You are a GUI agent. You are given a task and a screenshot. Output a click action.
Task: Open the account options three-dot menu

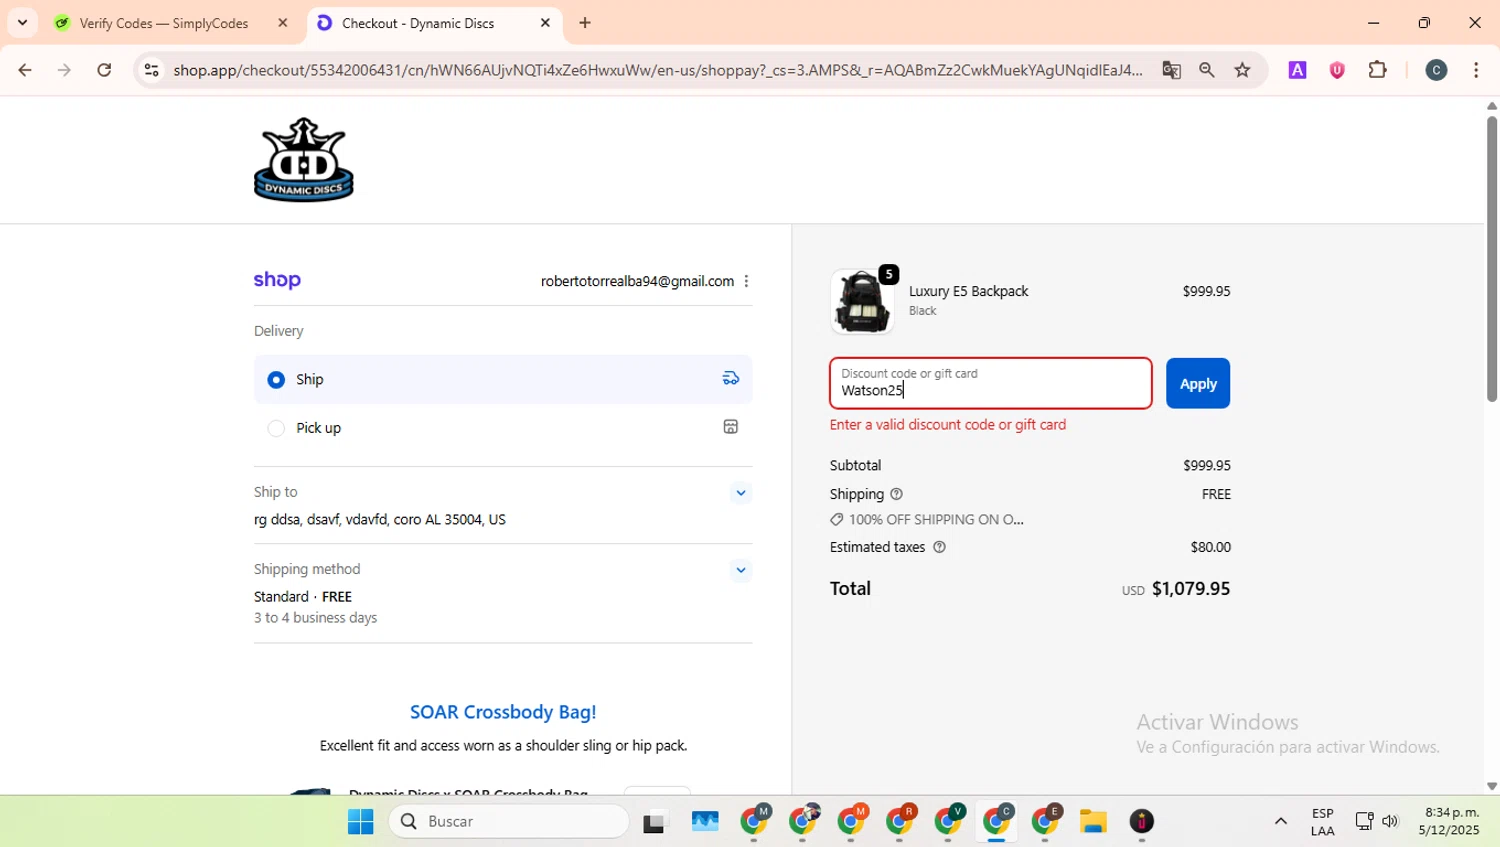pyautogui.click(x=746, y=281)
